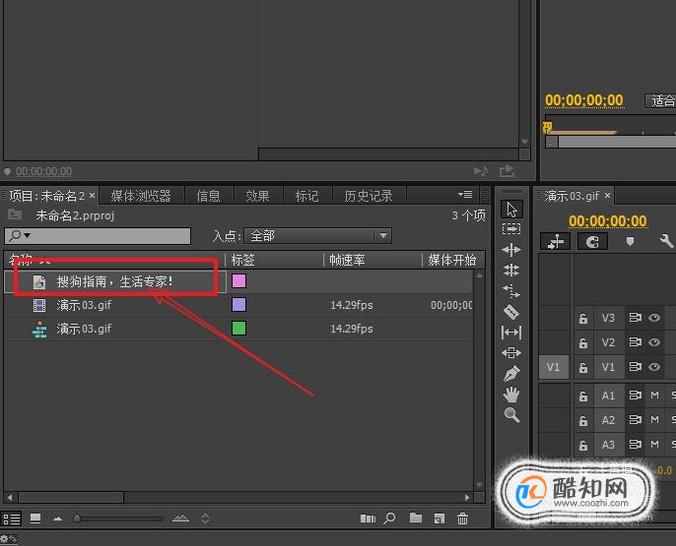Toggle snap magnet in timeline
The width and height of the screenshot is (676, 546).
pos(592,242)
